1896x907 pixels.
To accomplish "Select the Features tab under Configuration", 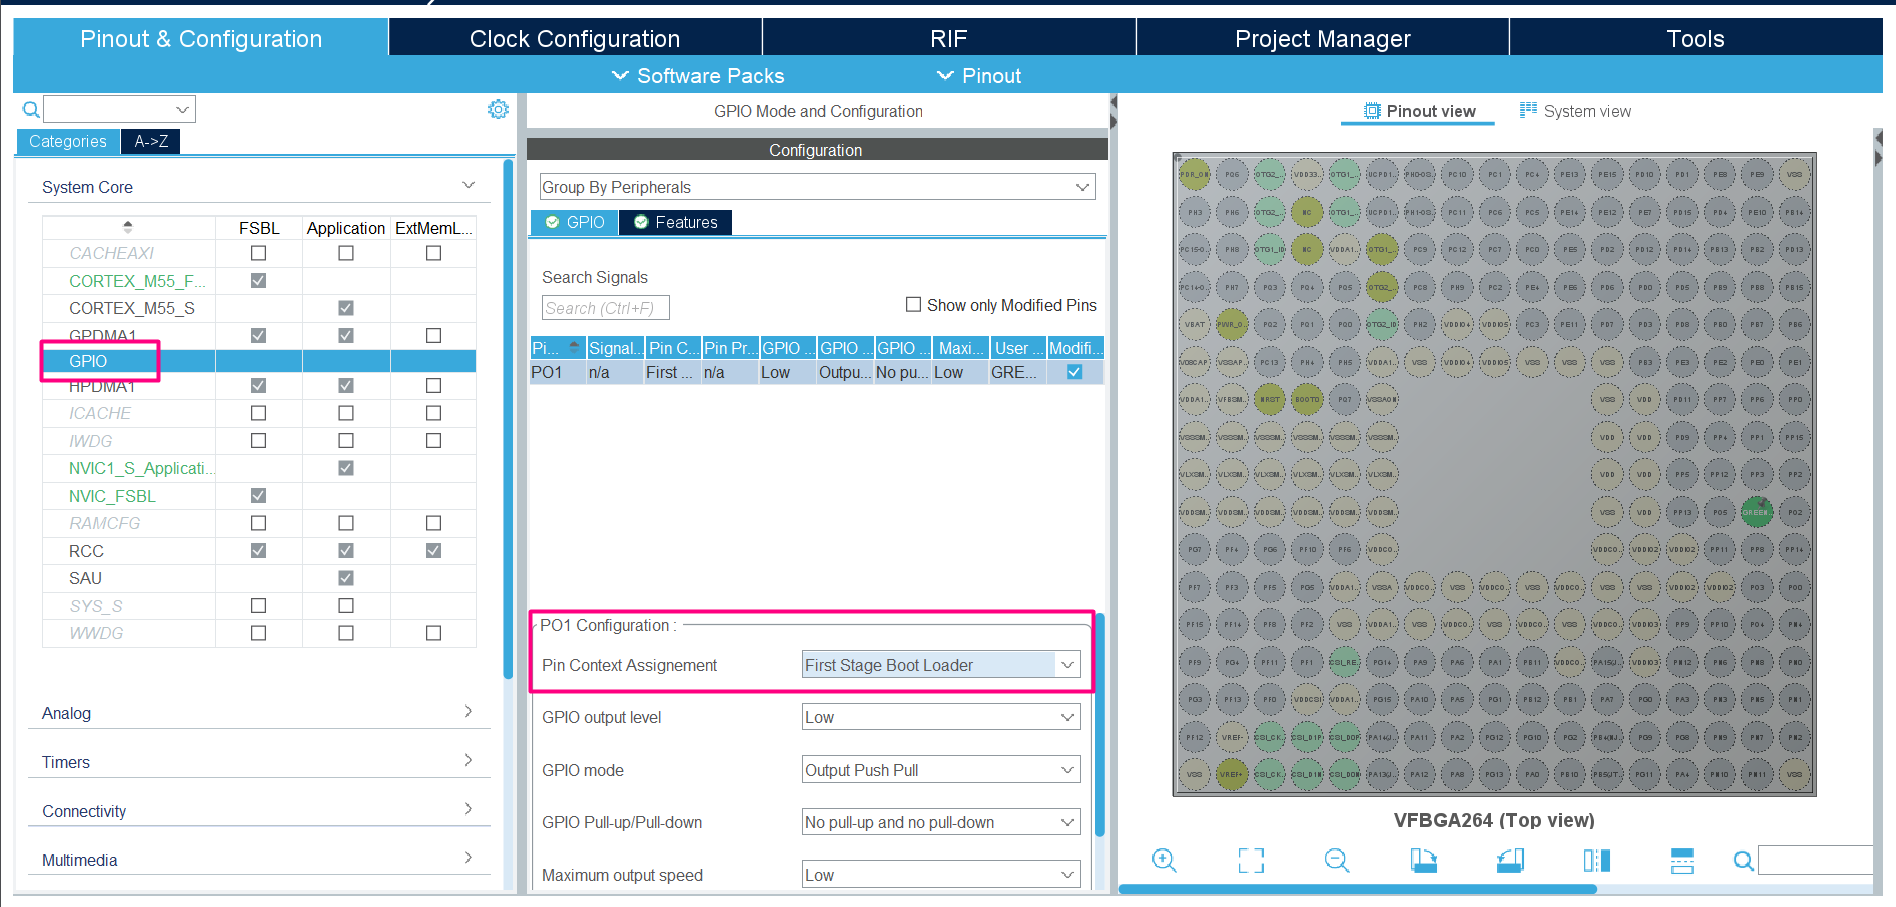I will pyautogui.click(x=675, y=222).
